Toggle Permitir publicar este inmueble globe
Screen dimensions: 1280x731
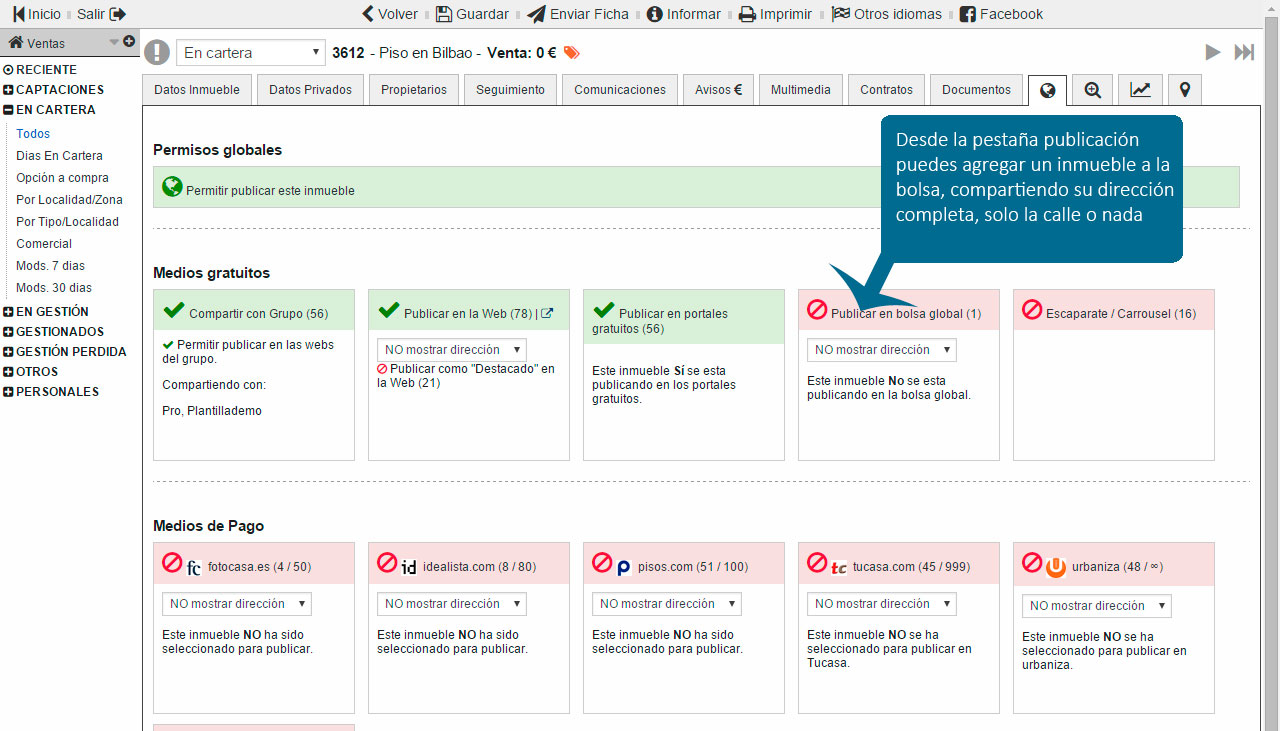[172, 187]
